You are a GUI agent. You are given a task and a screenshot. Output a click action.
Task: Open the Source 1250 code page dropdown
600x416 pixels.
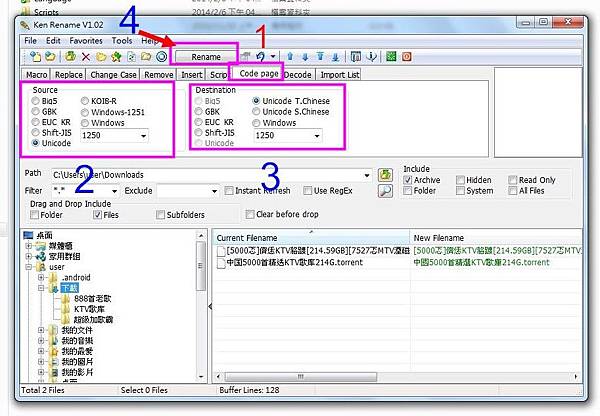click(x=143, y=136)
